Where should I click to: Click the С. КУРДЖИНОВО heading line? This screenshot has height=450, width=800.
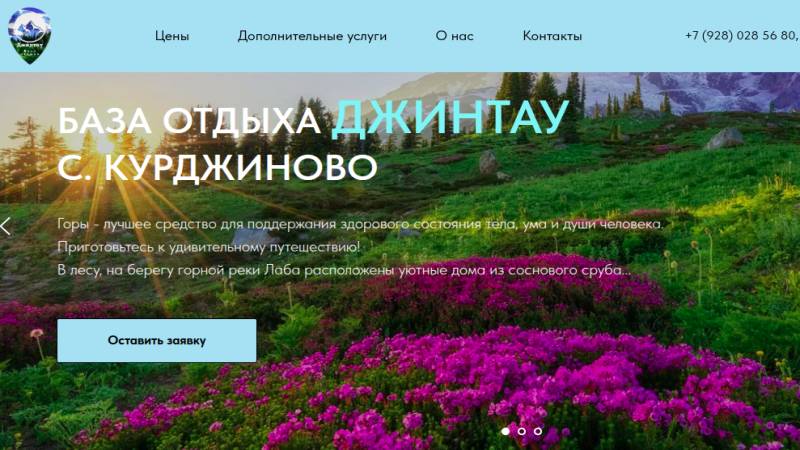217,167
